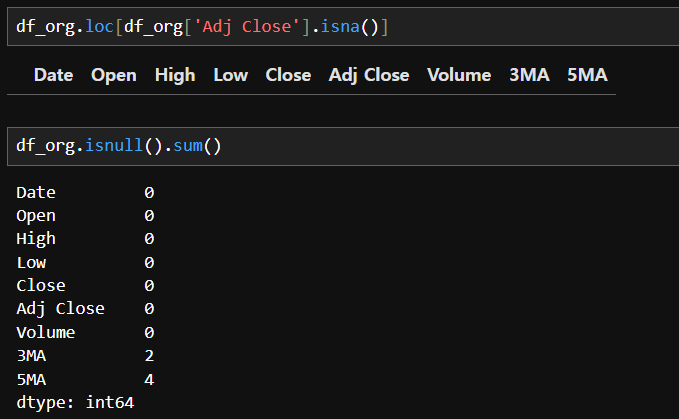The image size is (679, 419).
Task: Click the Volume output row label
Action: point(46,333)
